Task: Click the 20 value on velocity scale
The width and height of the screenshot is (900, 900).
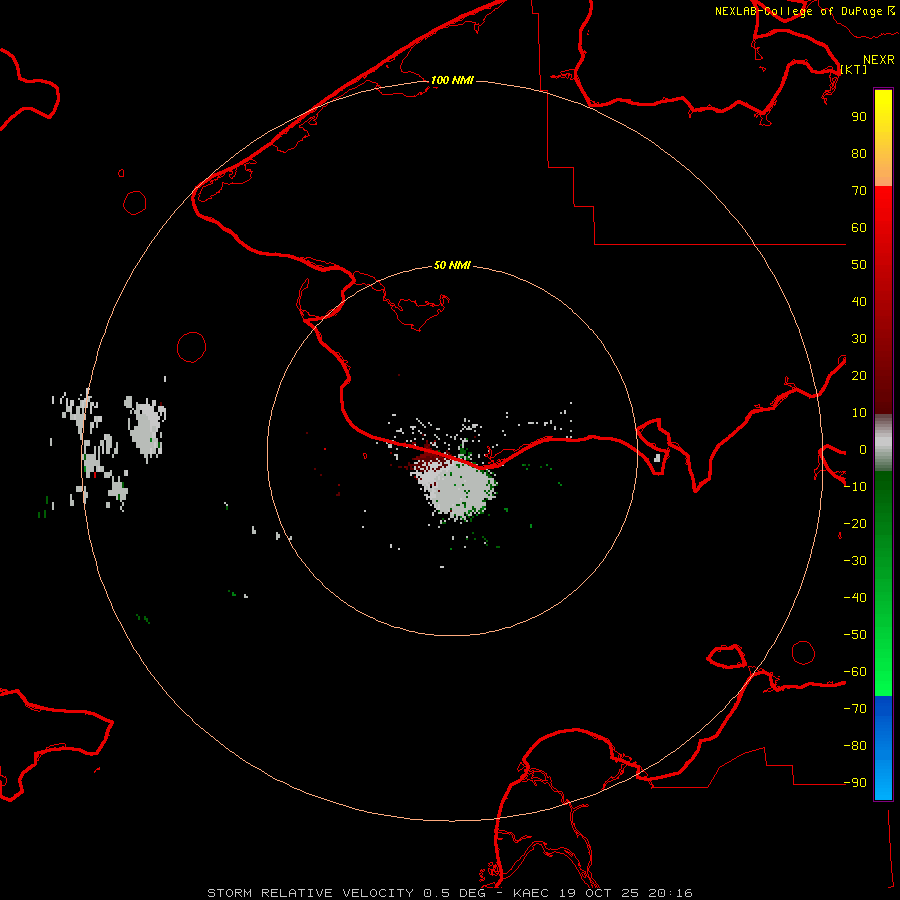Action: 859,375
